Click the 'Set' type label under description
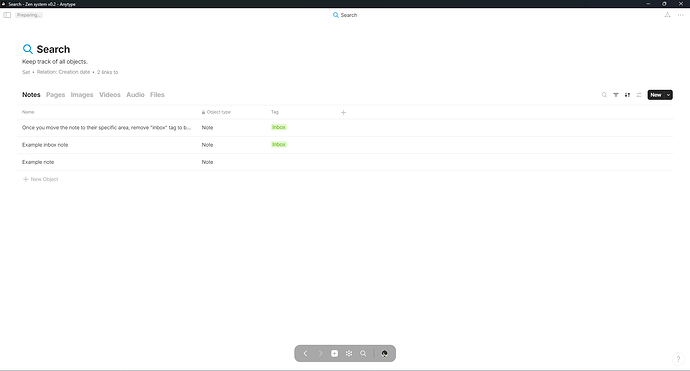 pos(26,72)
